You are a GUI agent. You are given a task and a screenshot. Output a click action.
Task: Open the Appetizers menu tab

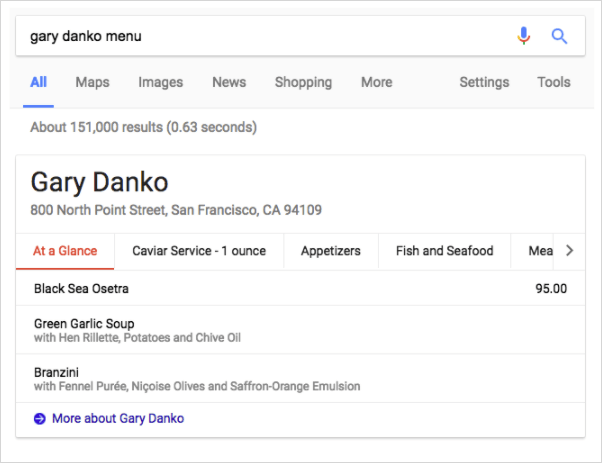pyautogui.click(x=331, y=251)
